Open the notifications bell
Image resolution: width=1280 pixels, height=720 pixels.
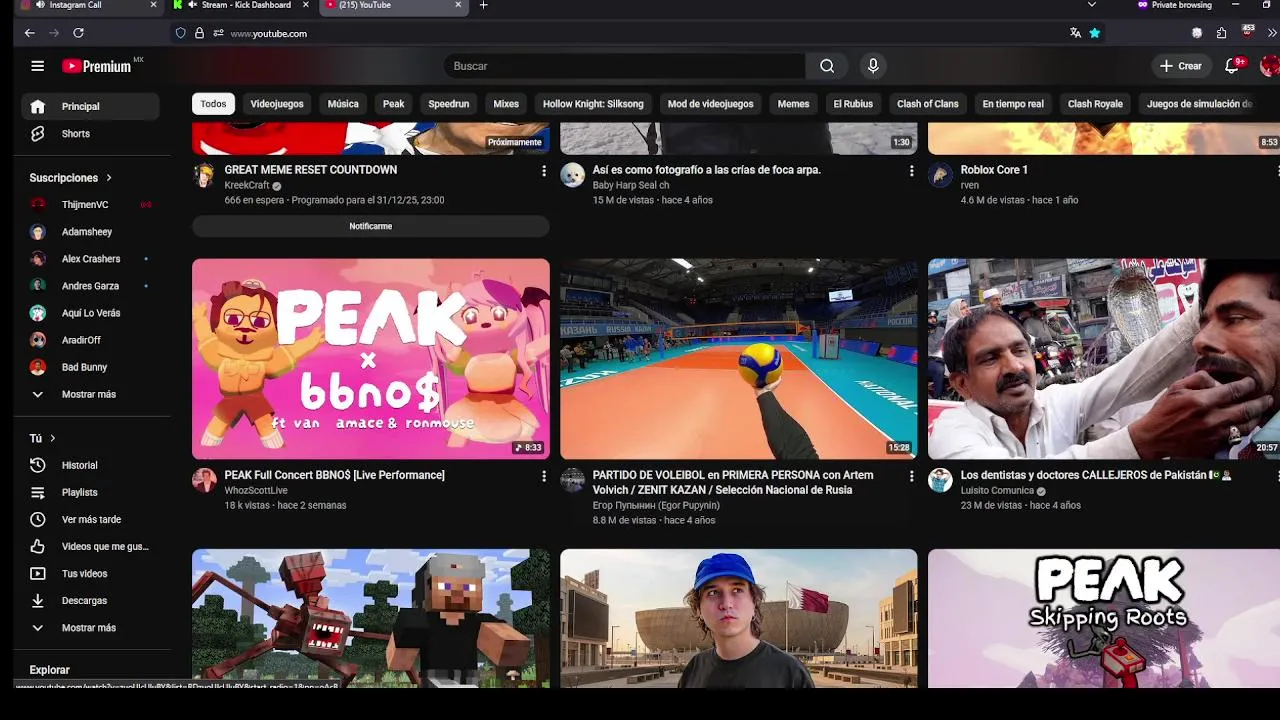click(x=1233, y=66)
